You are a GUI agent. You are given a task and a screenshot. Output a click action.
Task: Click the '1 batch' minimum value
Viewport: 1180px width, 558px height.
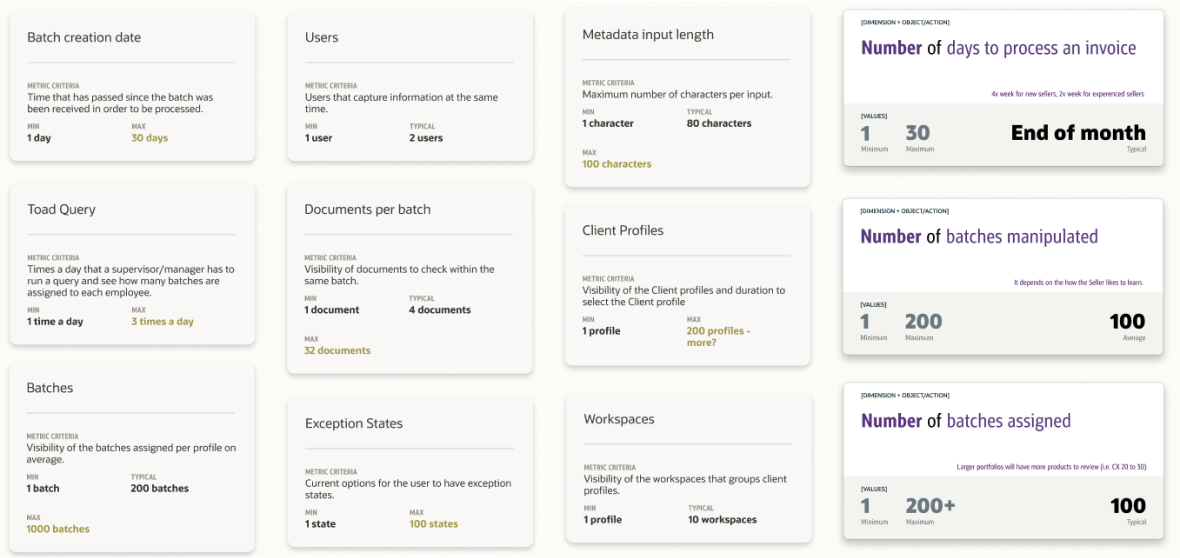(x=43, y=488)
